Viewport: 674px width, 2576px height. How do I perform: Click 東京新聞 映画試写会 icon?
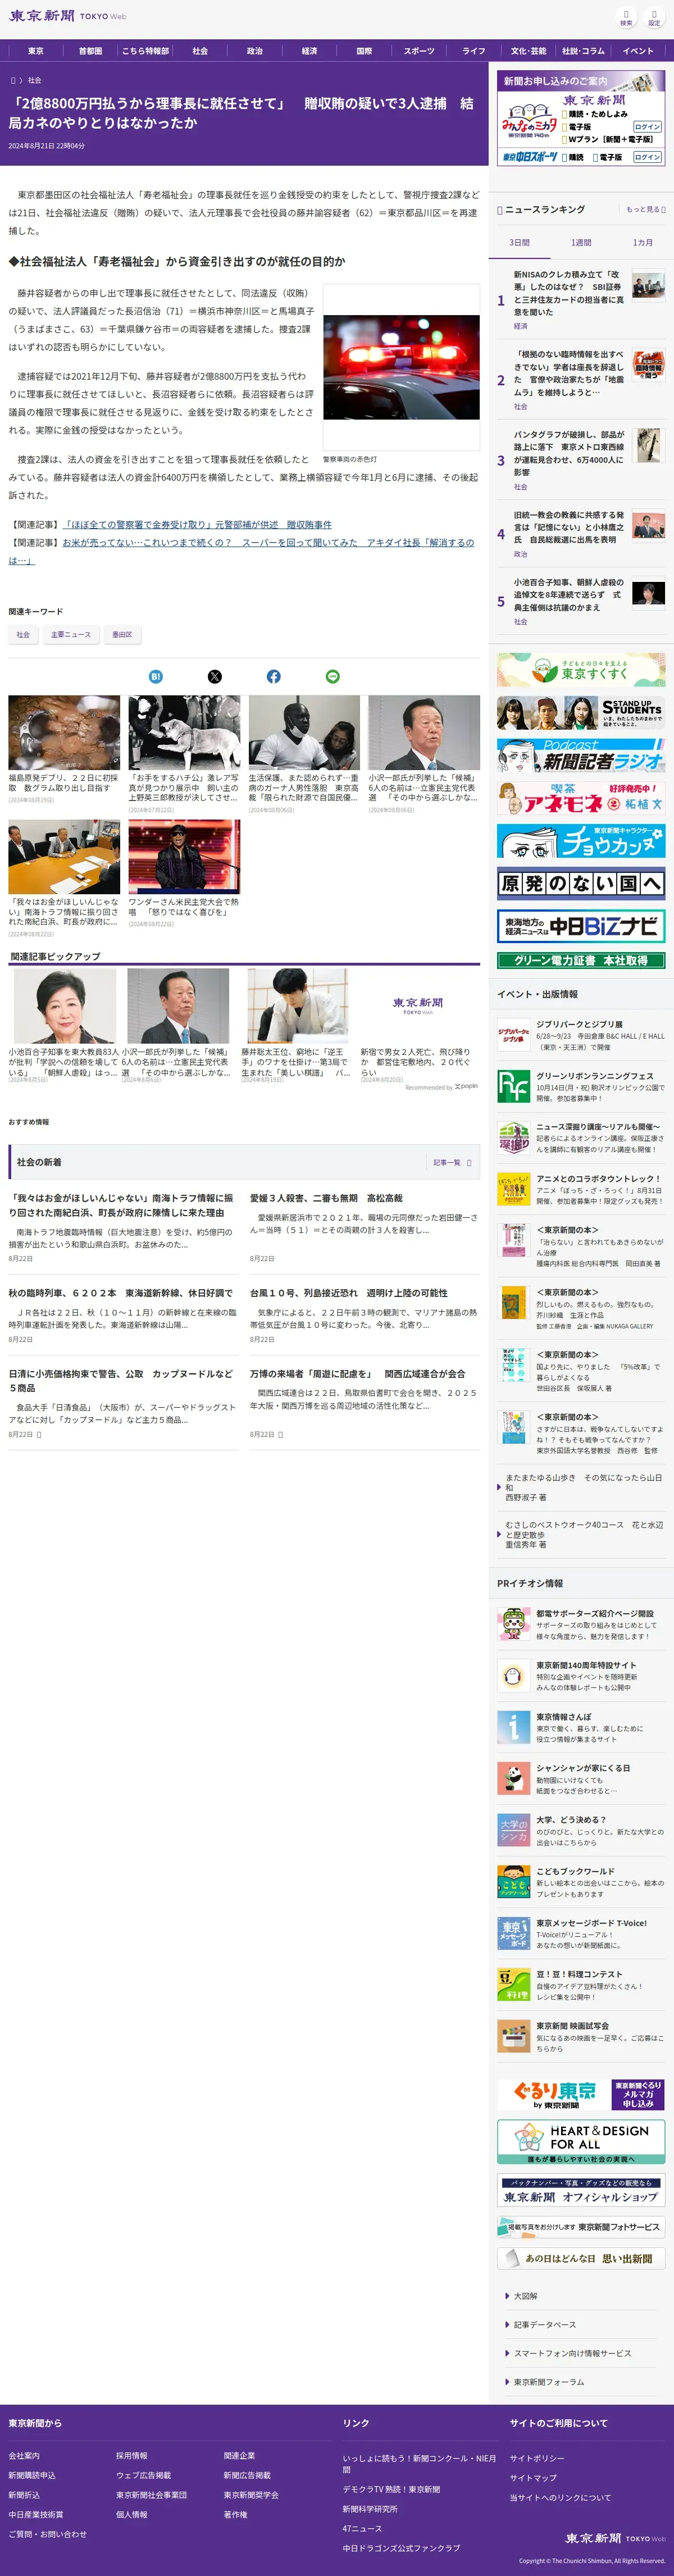click(x=513, y=2036)
